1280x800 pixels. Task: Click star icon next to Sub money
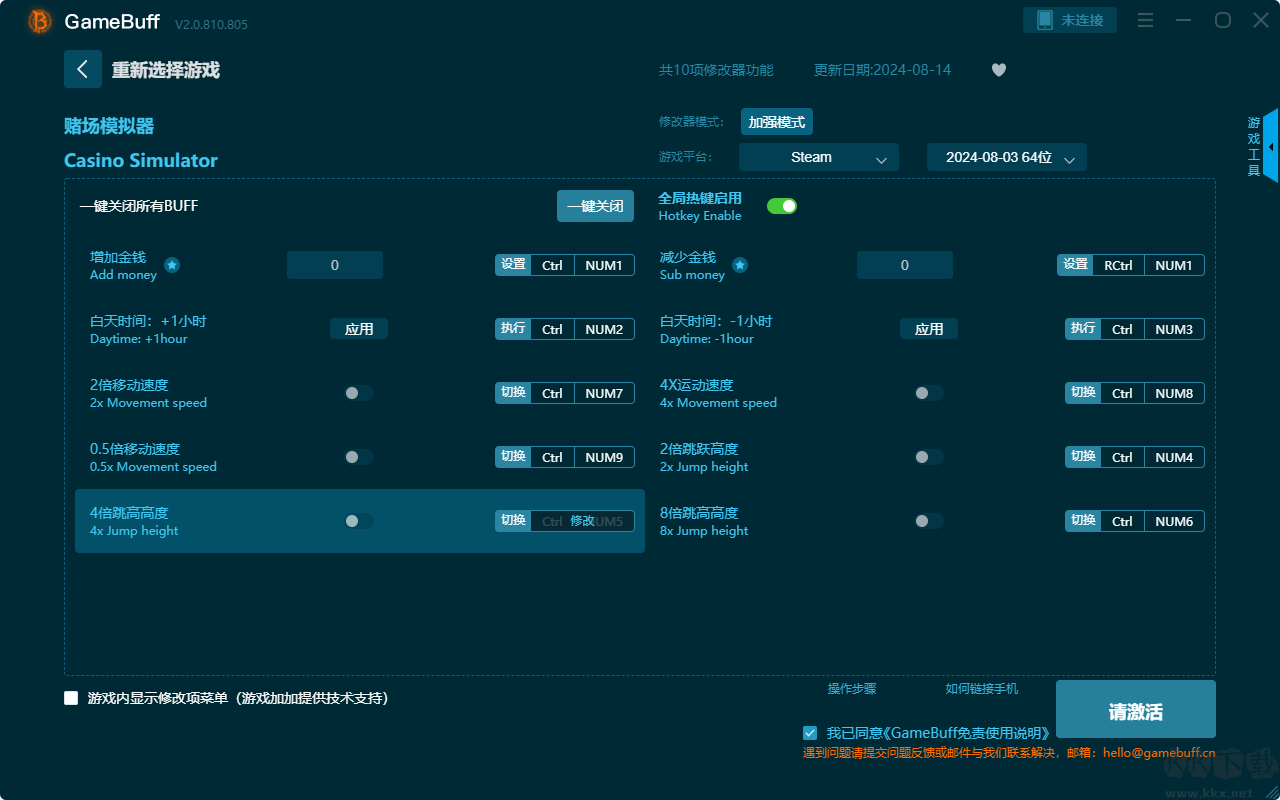[740, 265]
